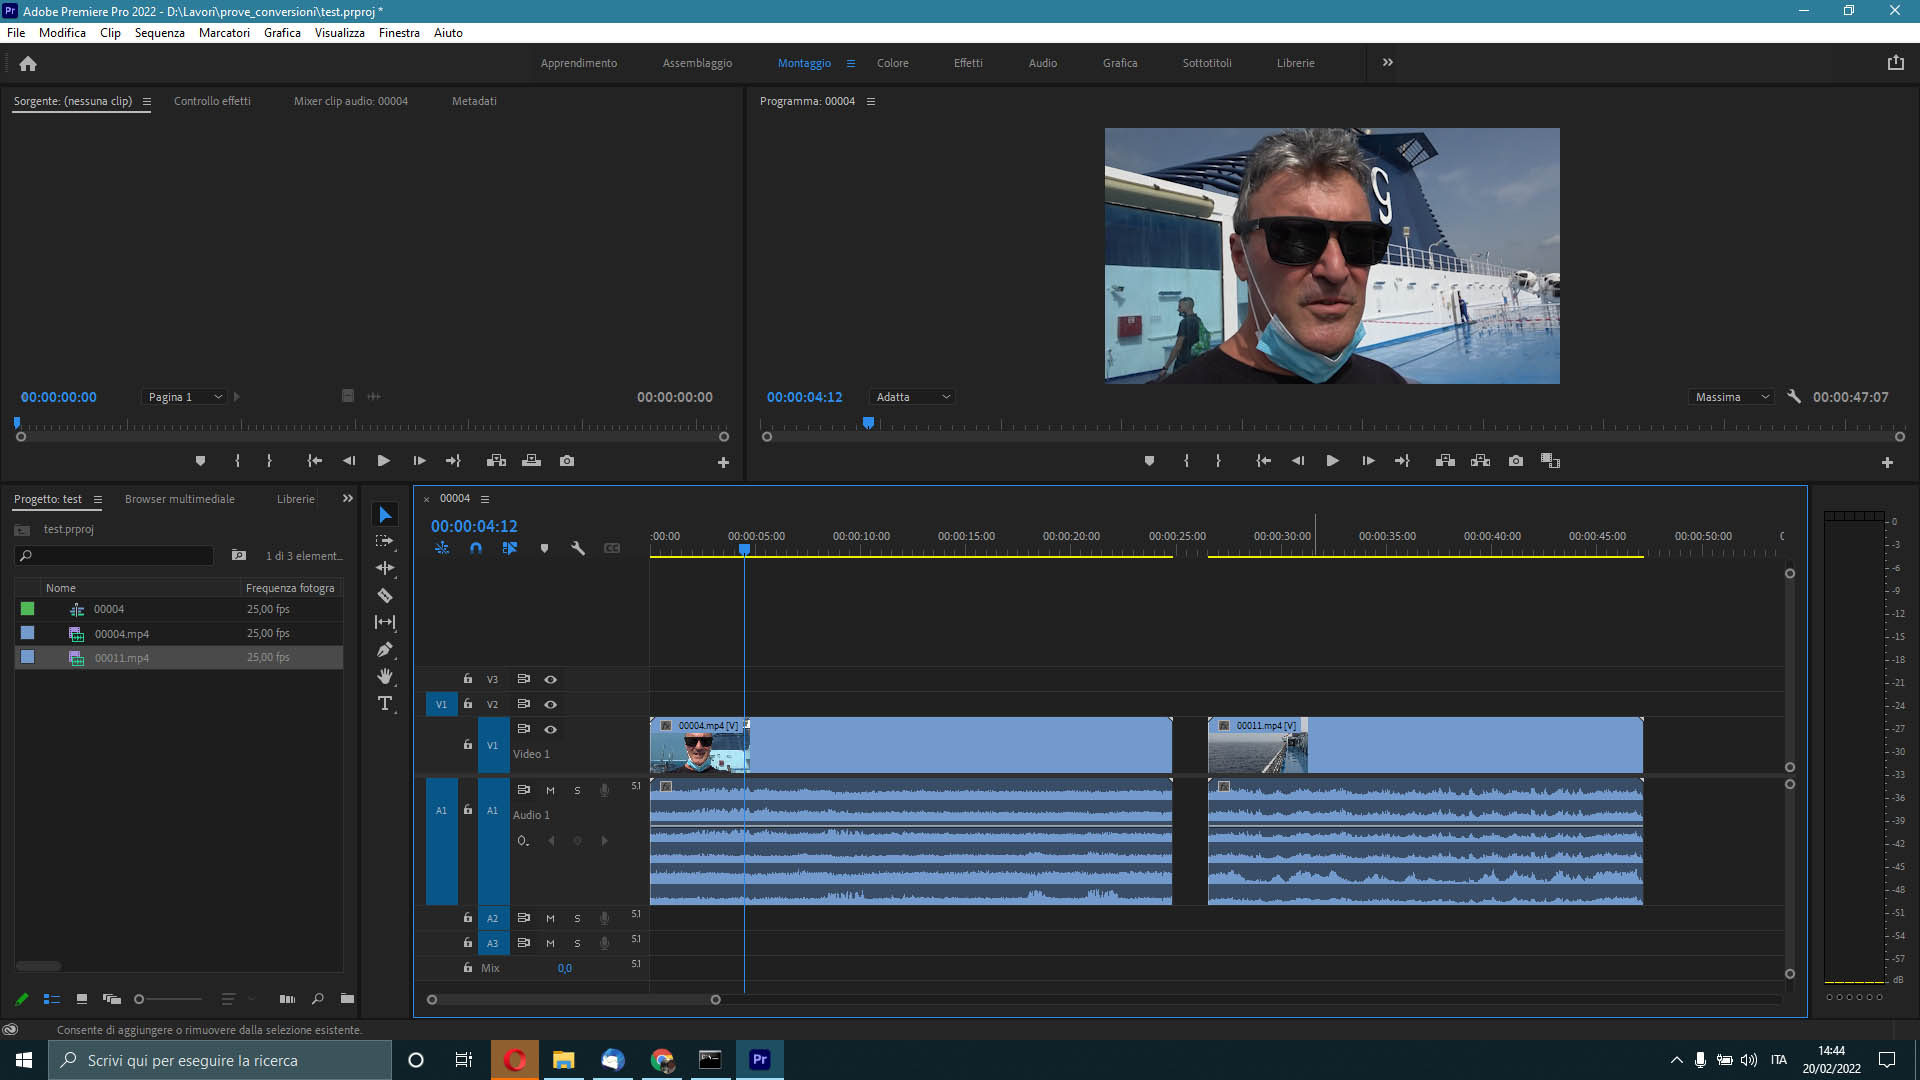Select the Hand tool
The height and width of the screenshot is (1080, 1920).
click(x=385, y=676)
